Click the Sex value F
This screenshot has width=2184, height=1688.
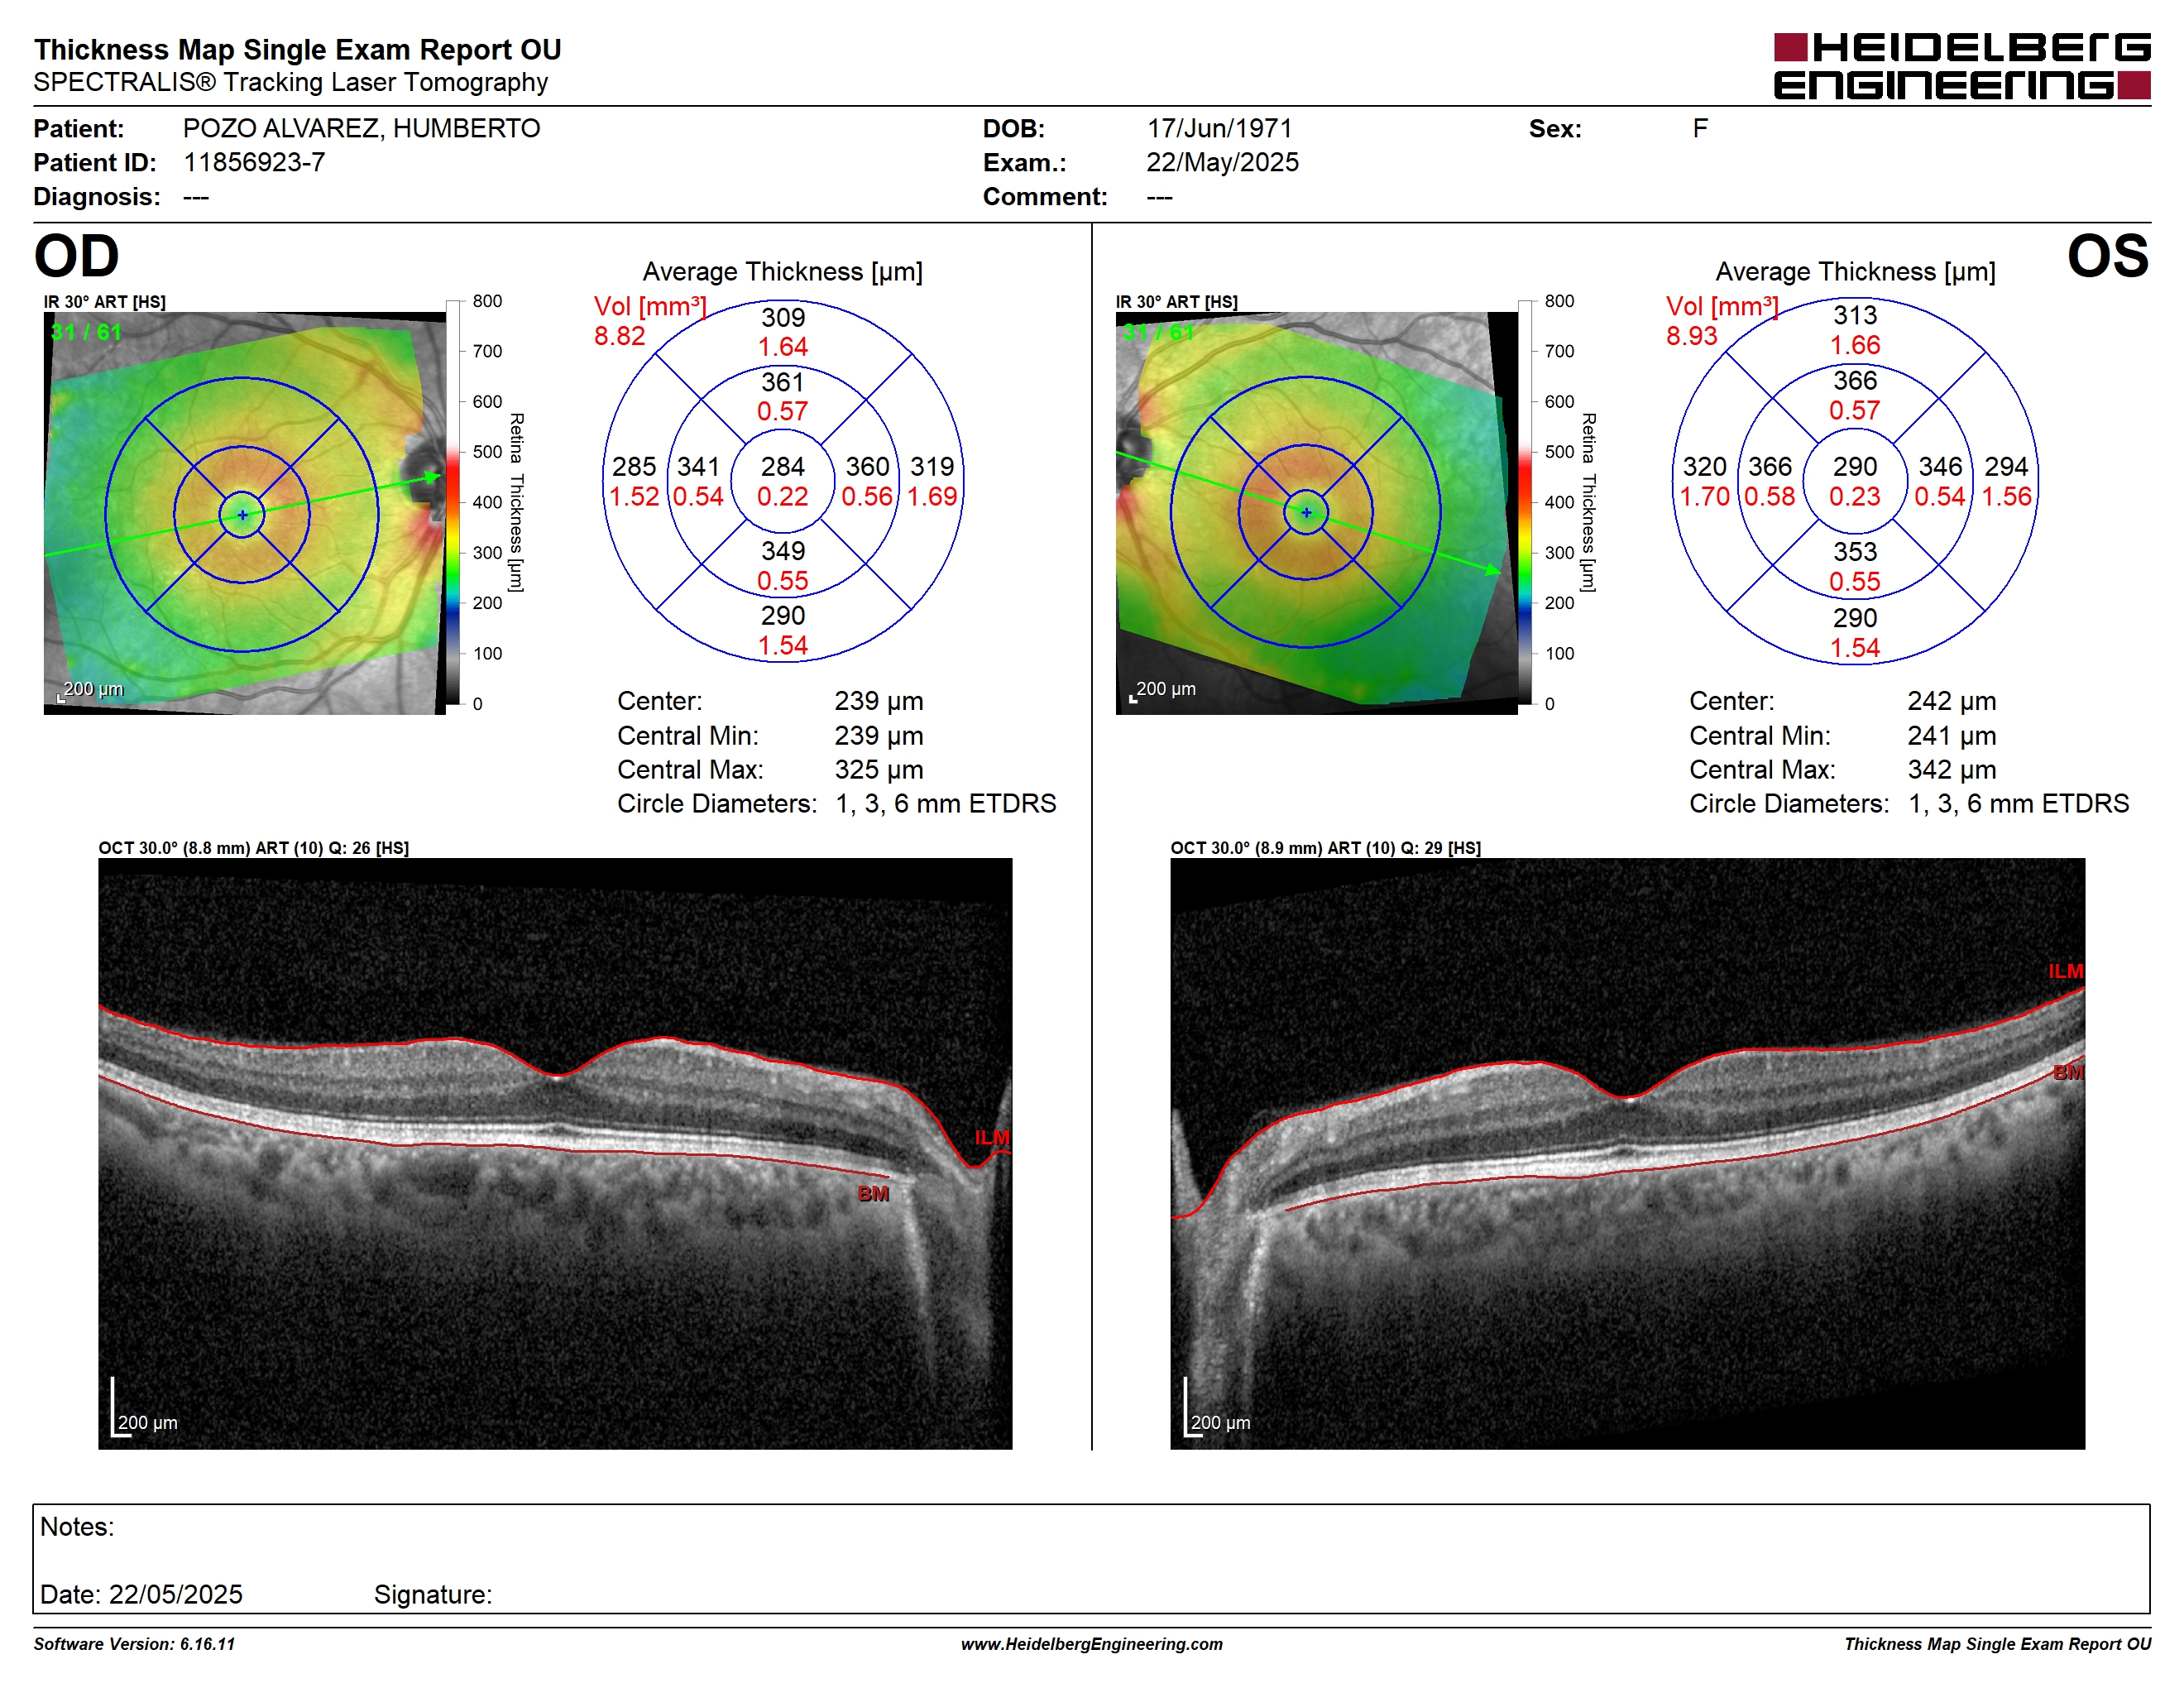click(1700, 128)
